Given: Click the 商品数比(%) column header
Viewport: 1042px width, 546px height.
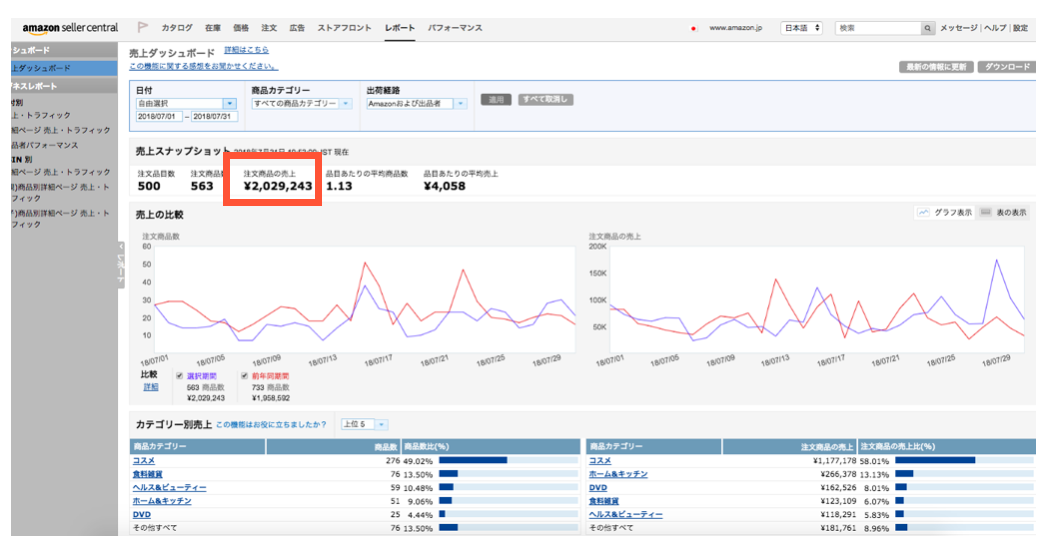Looking at the screenshot, I should [x=427, y=446].
